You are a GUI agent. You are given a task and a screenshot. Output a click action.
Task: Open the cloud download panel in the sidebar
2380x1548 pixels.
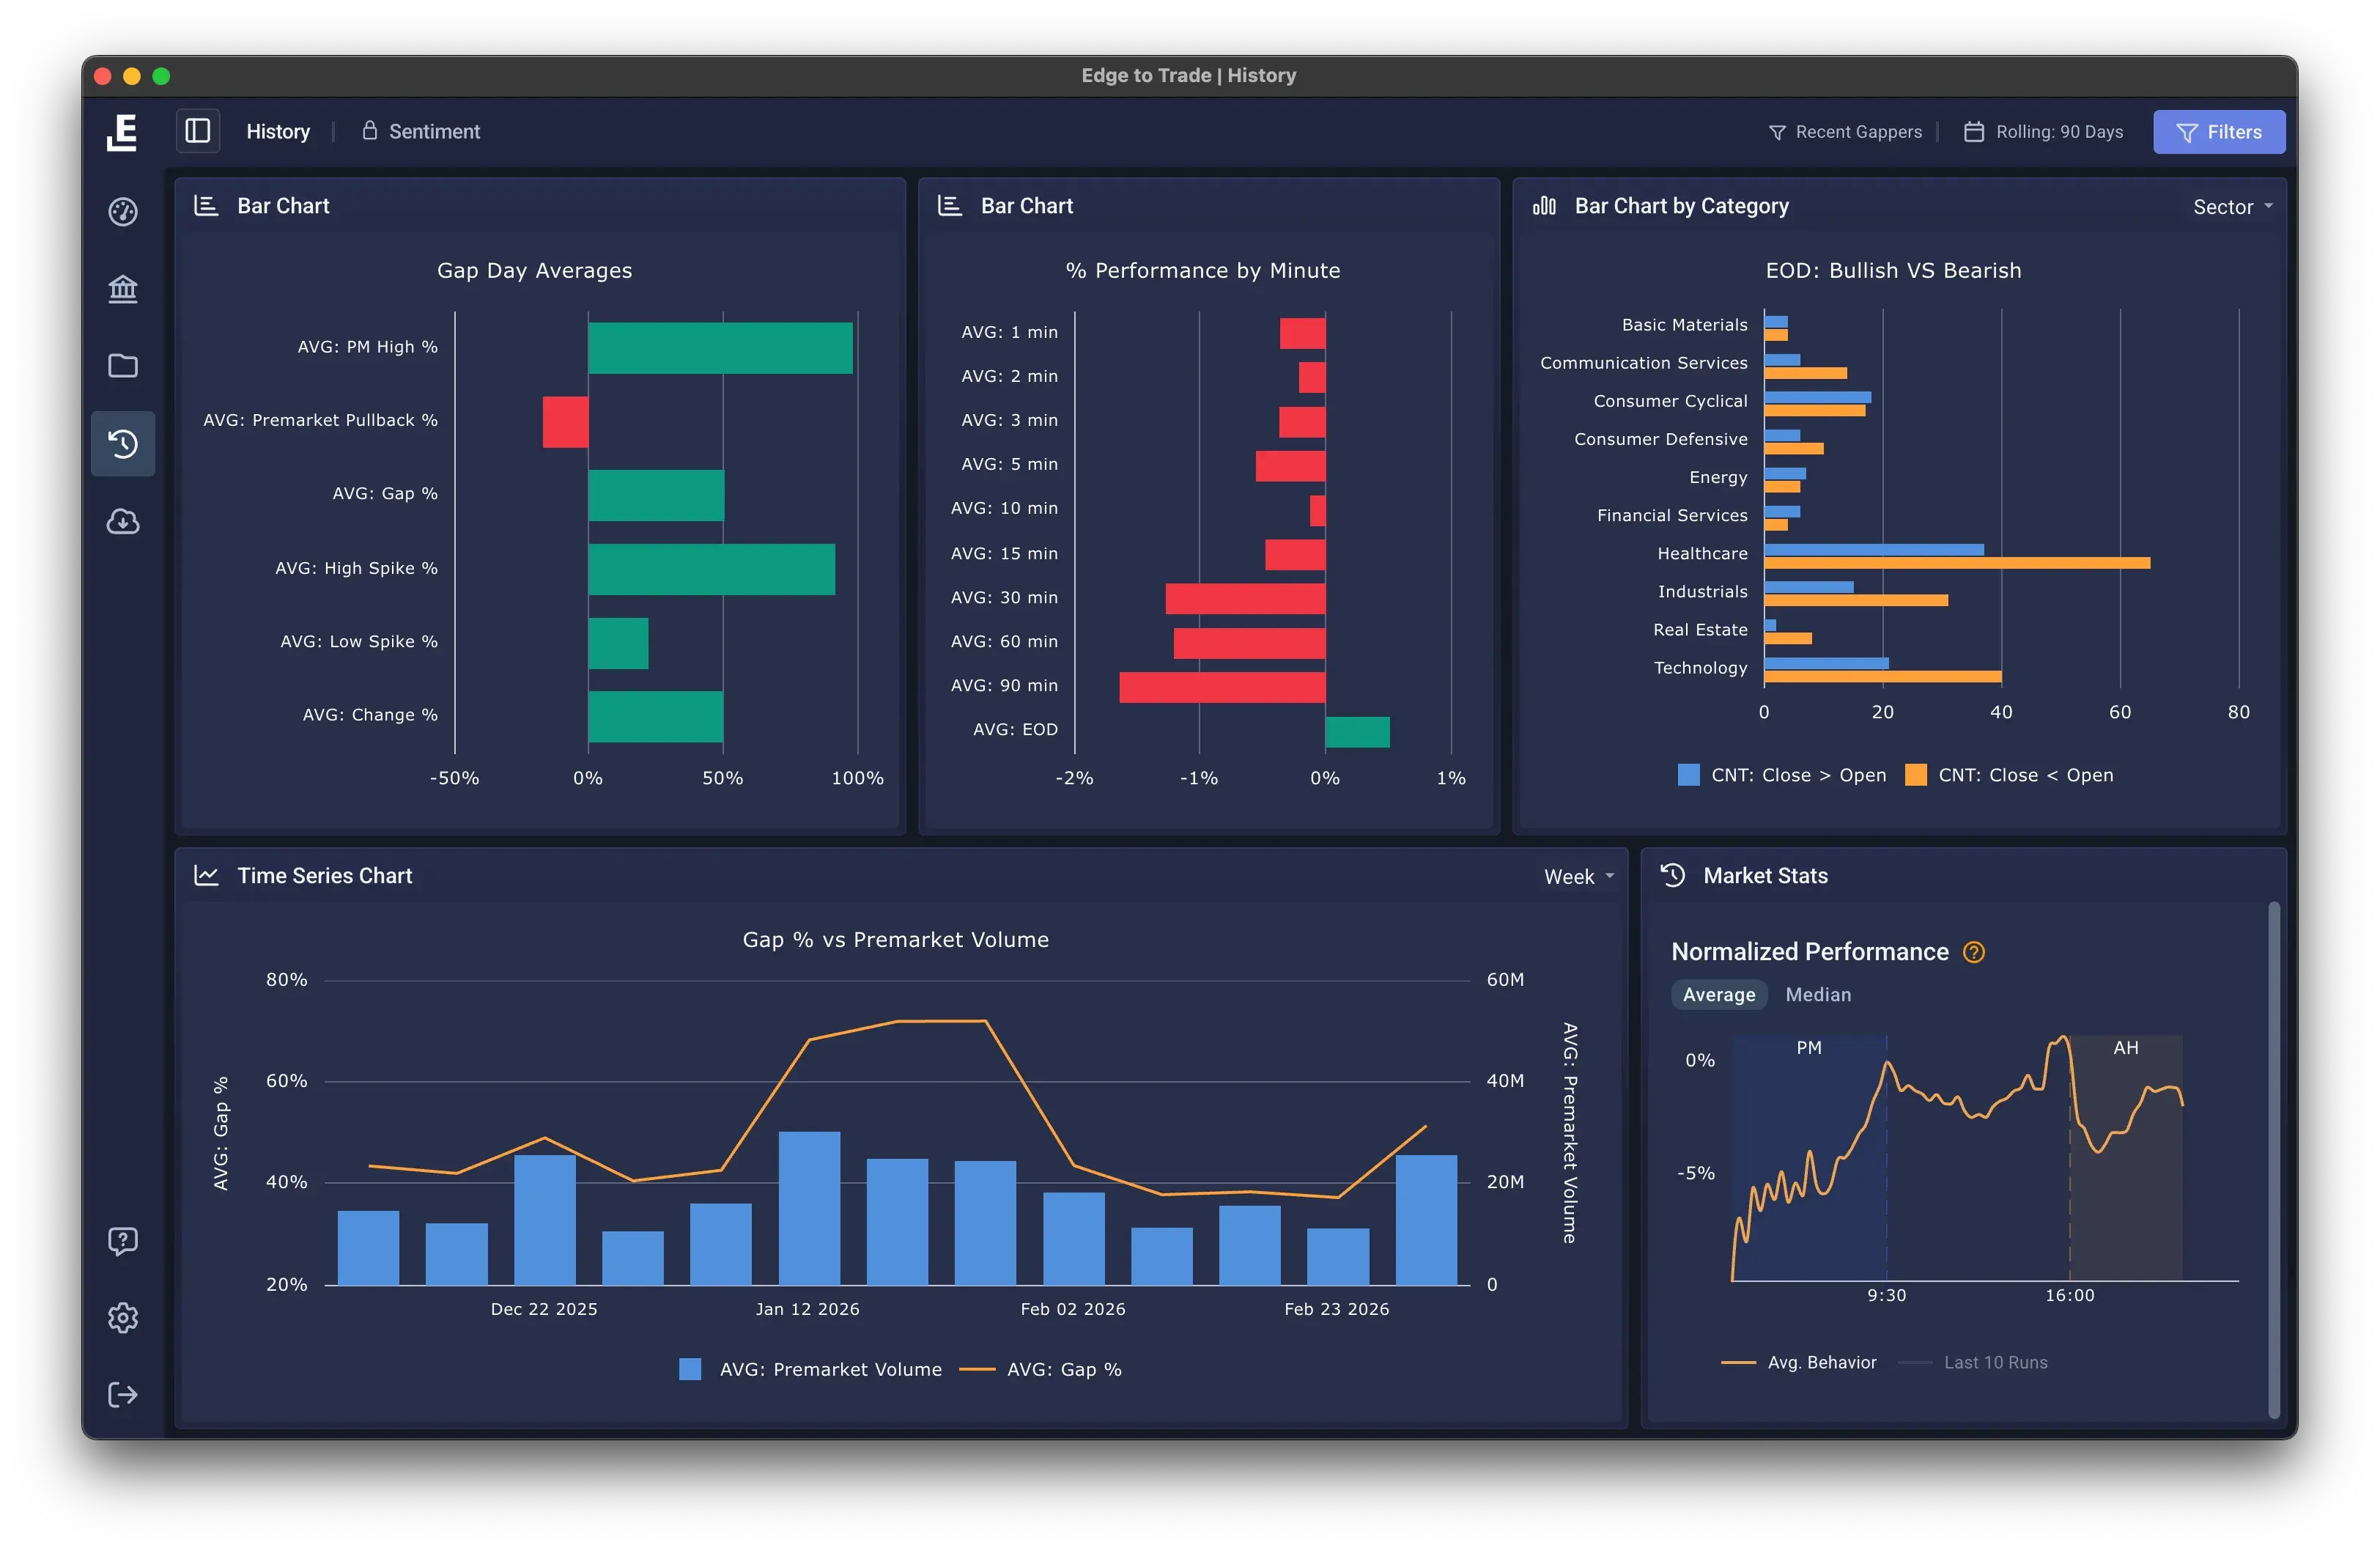122,521
